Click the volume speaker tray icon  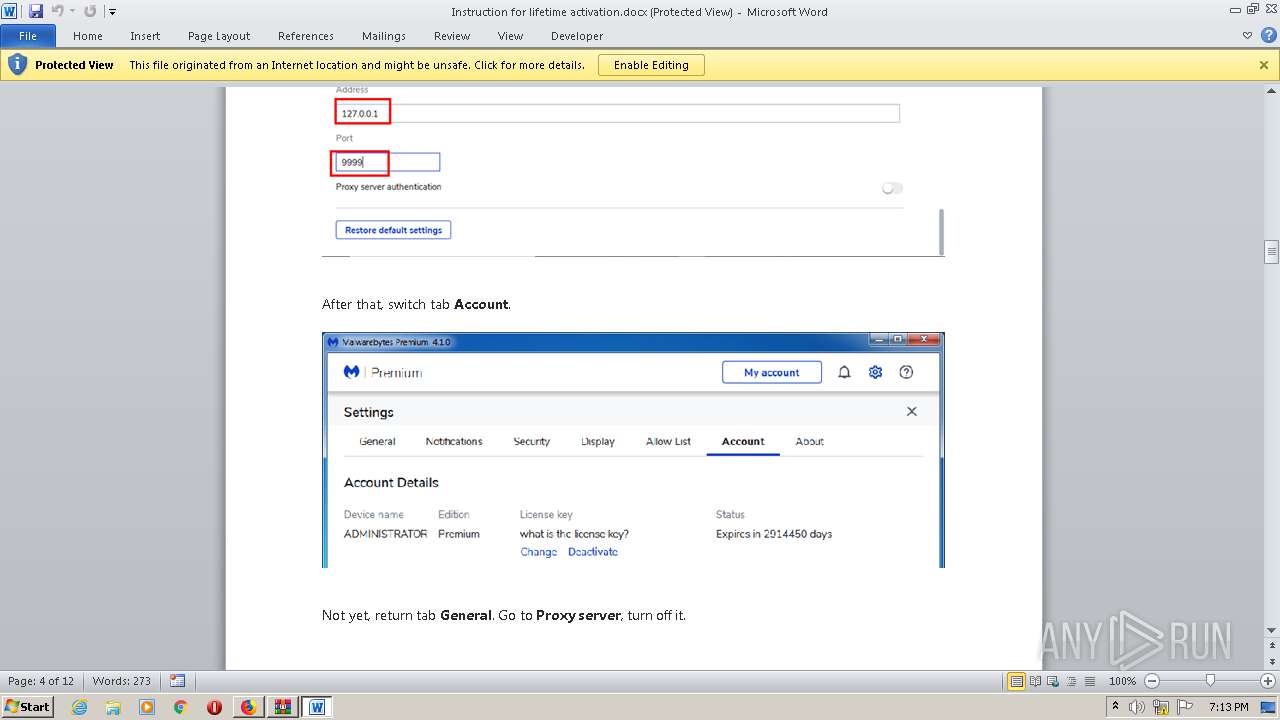click(1138, 707)
